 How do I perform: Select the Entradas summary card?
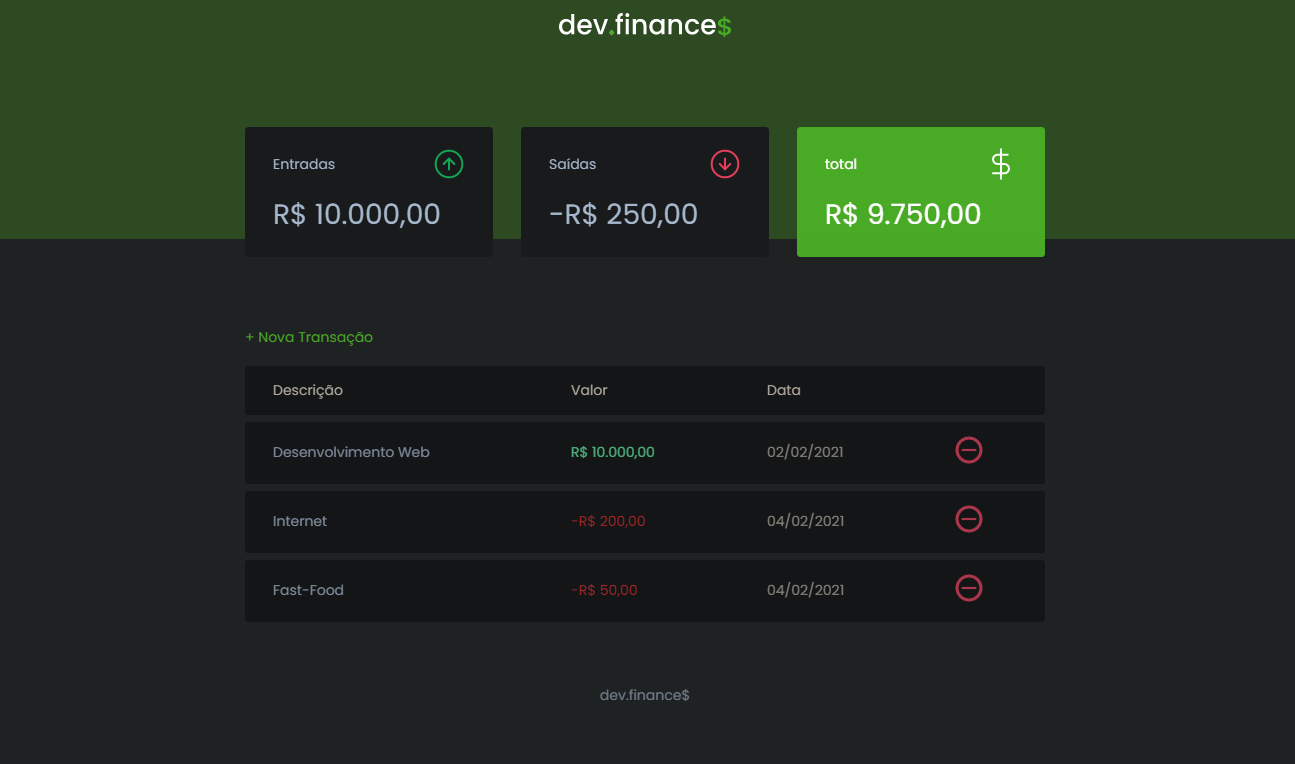tap(368, 191)
